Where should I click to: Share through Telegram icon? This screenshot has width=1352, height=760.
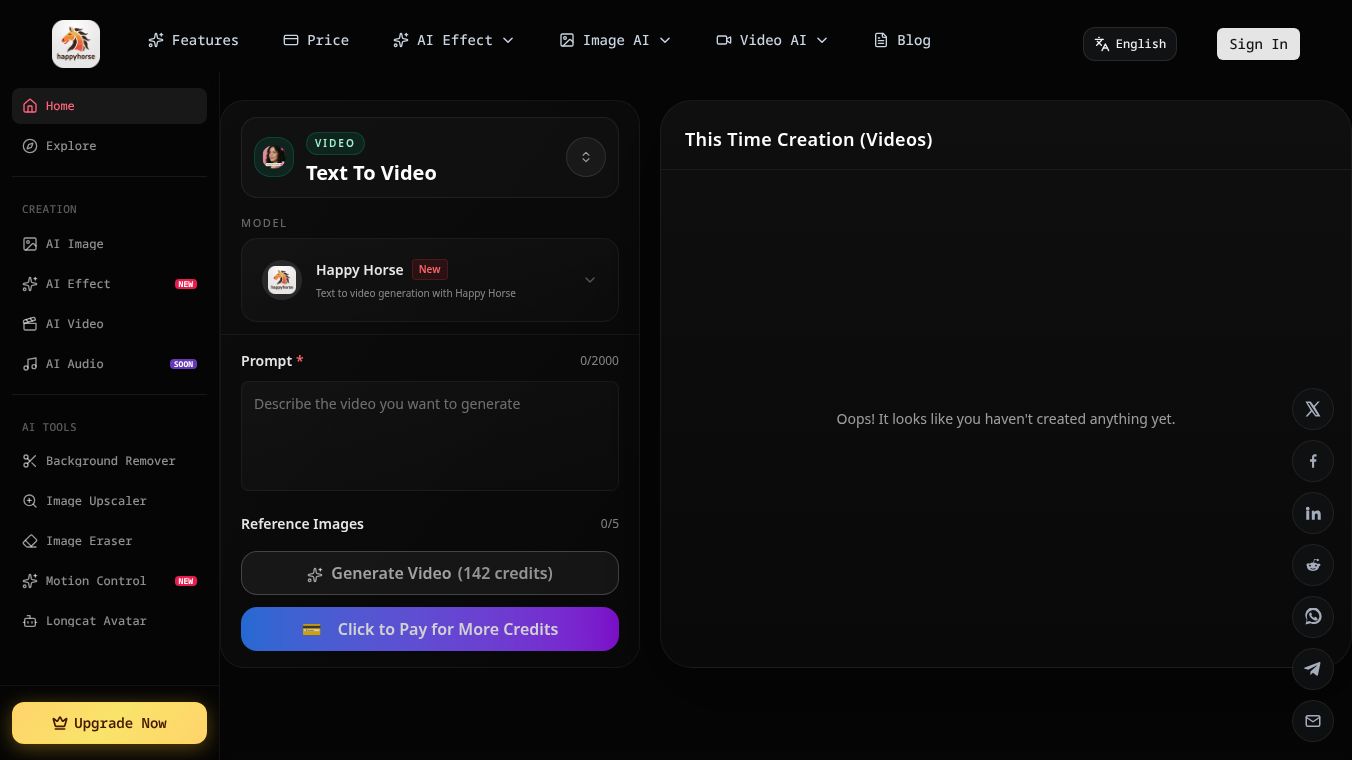[x=1313, y=669]
